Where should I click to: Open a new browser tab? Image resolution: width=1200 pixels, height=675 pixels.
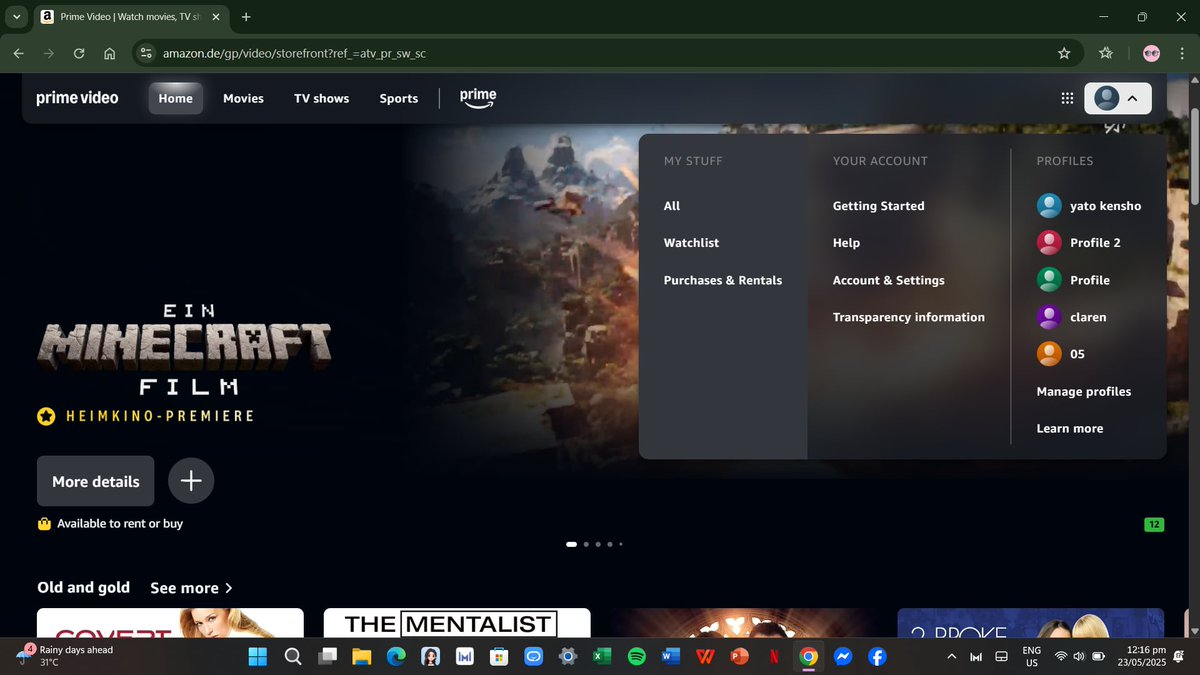tap(246, 17)
